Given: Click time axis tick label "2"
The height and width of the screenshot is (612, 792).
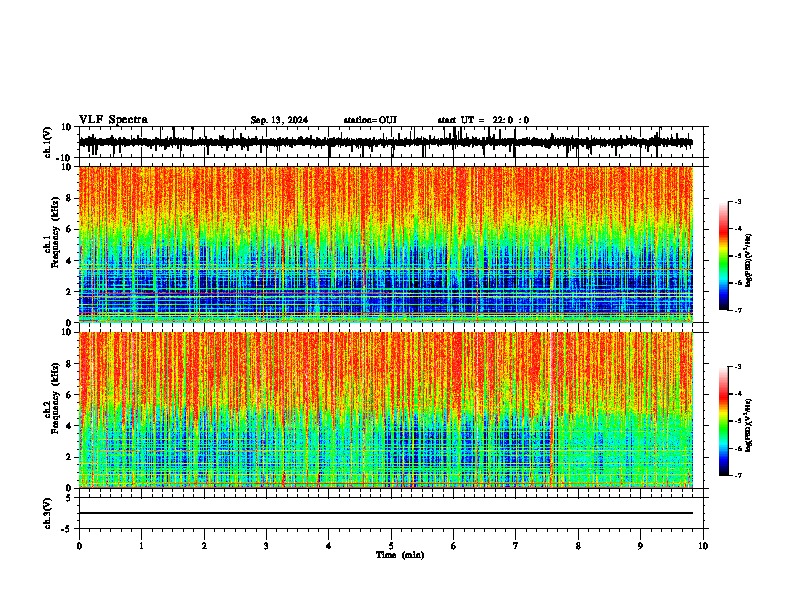Looking at the screenshot, I should tap(204, 546).
